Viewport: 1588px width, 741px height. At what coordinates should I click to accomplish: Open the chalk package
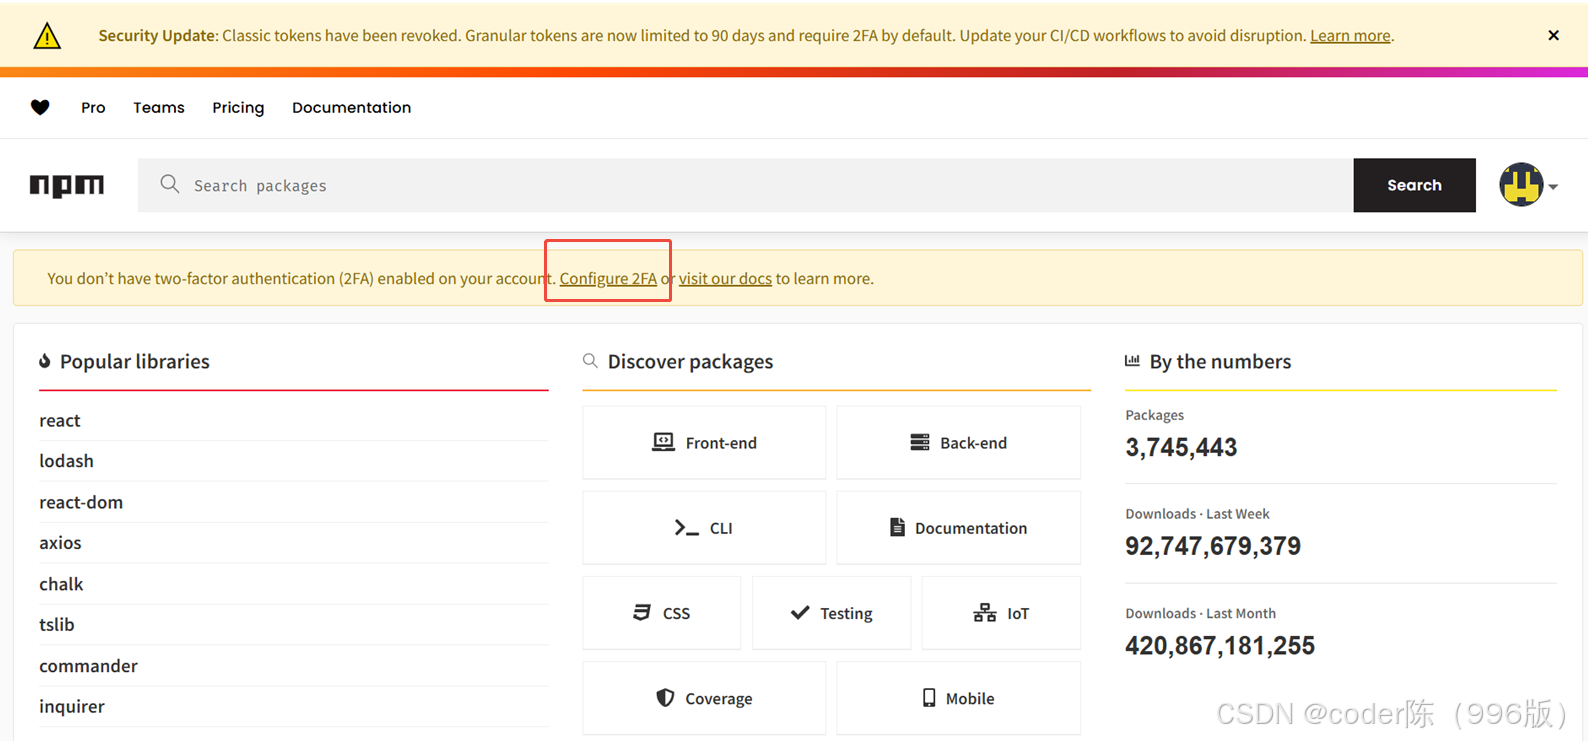61,584
